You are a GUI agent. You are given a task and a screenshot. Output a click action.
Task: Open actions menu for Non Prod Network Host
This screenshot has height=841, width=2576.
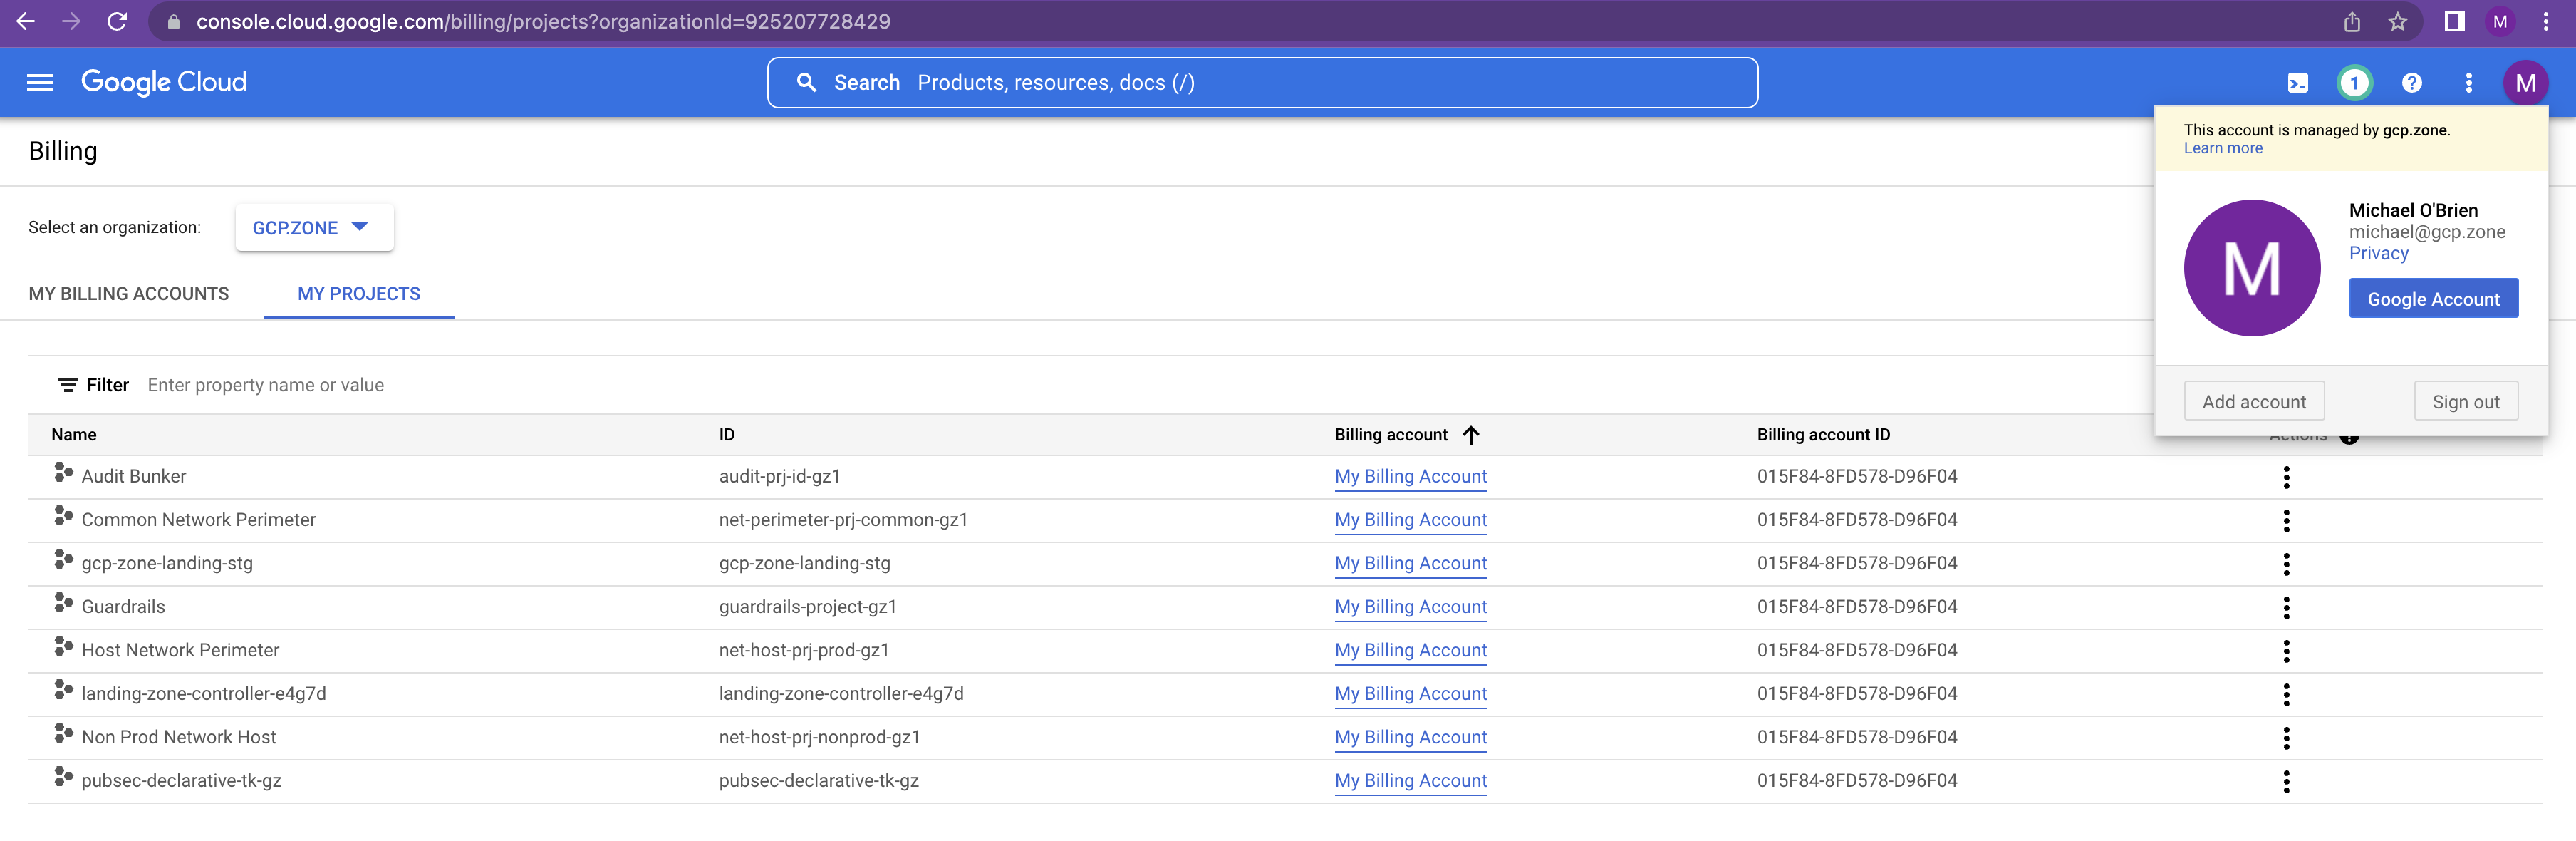2286,738
